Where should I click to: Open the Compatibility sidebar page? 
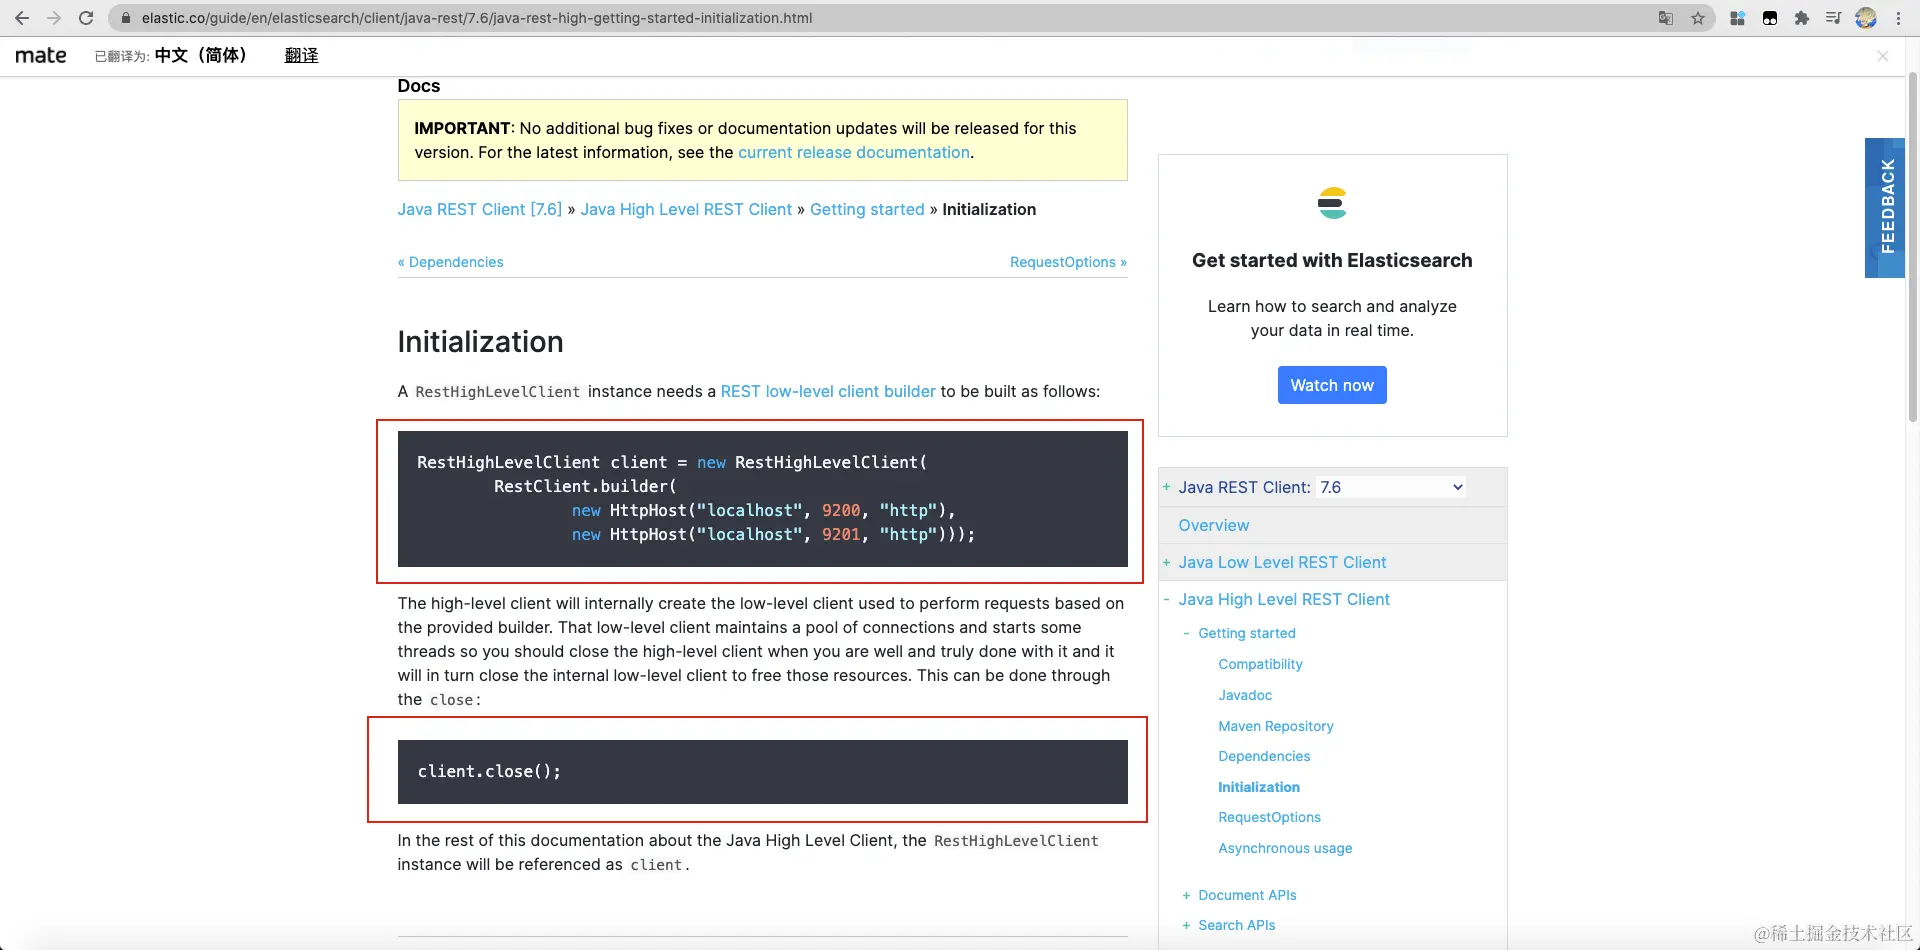1260,664
